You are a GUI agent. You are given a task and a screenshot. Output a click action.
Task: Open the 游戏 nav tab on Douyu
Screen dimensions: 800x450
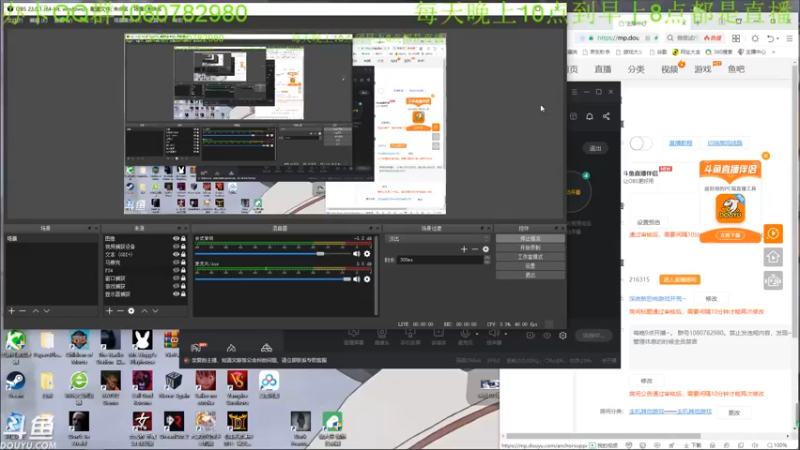pos(703,69)
